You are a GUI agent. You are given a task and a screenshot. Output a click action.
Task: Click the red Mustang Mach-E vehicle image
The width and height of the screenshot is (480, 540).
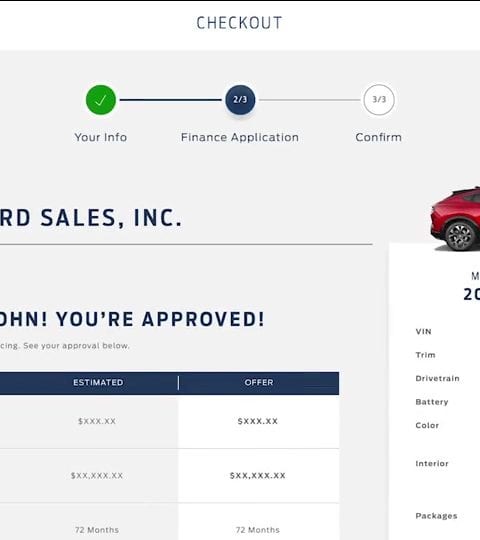pos(455,219)
